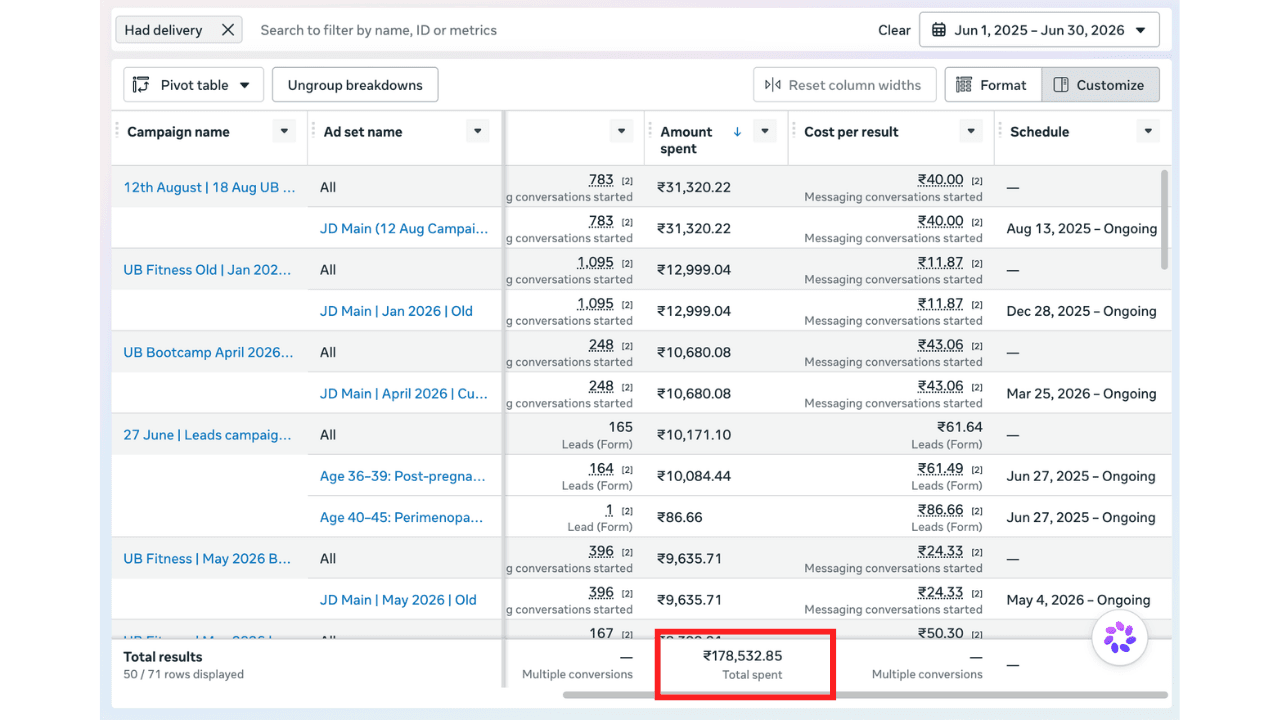Screen dimensions: 1280x720
Task: Open the Pivot table dropdown
Action: coord(194,85)
